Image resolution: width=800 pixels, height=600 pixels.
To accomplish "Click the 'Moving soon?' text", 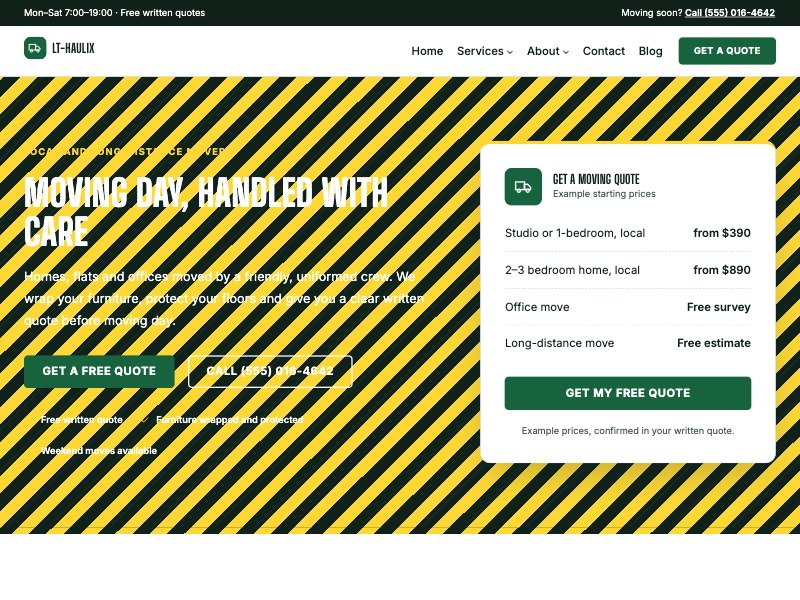I will (652, 13).
